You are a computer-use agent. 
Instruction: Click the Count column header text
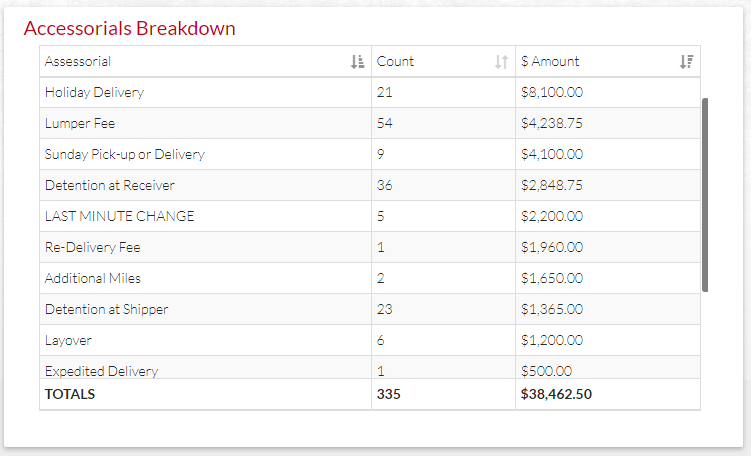coord(395,61)
